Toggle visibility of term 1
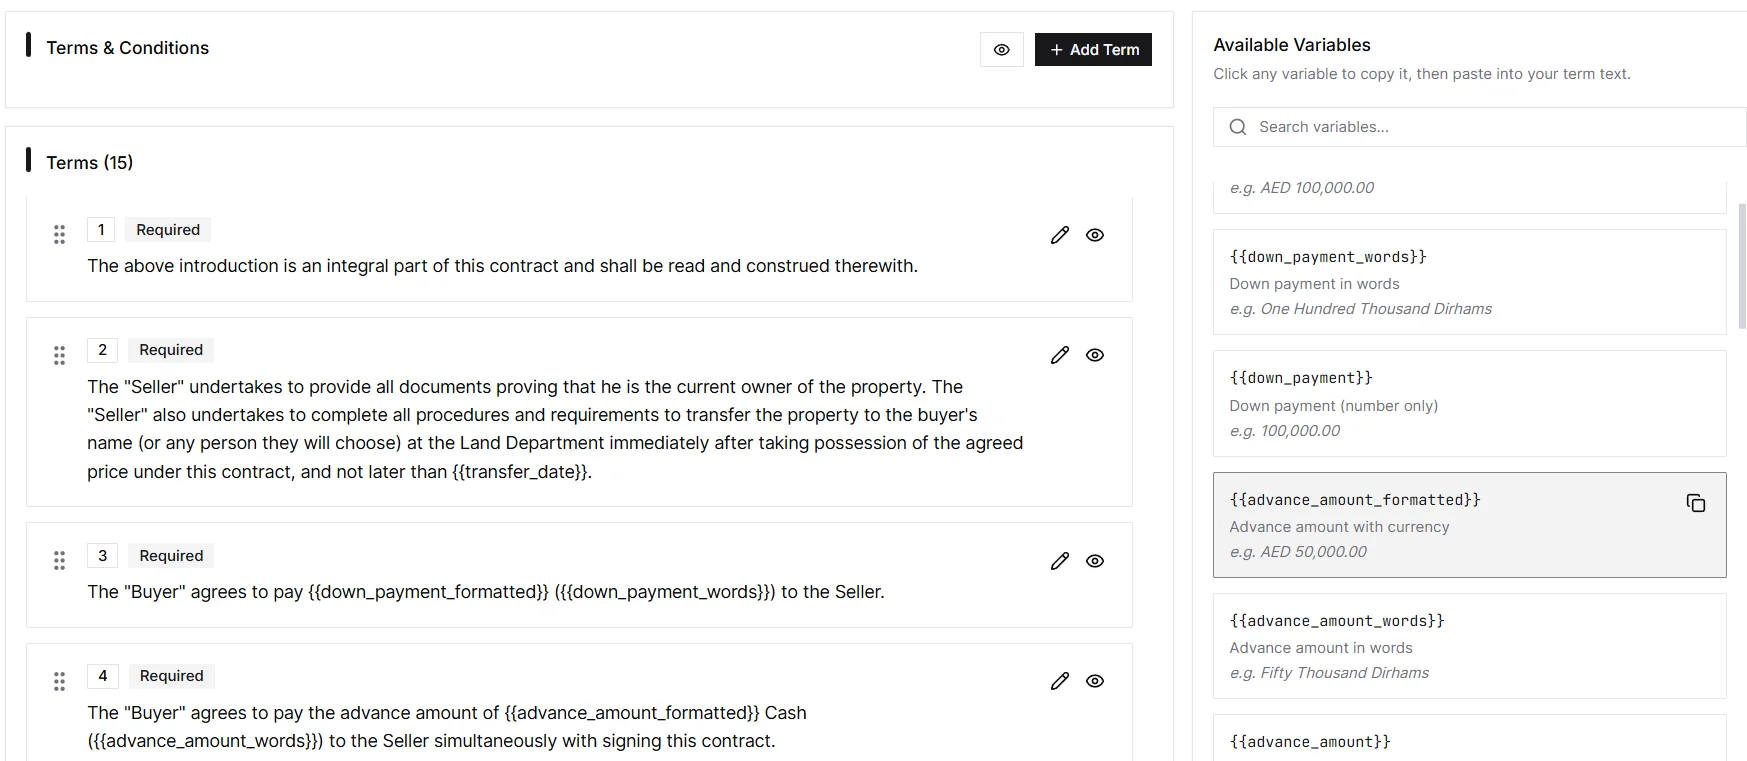The height and width of the screenshot is (761, 1747). click(1095, 235)
